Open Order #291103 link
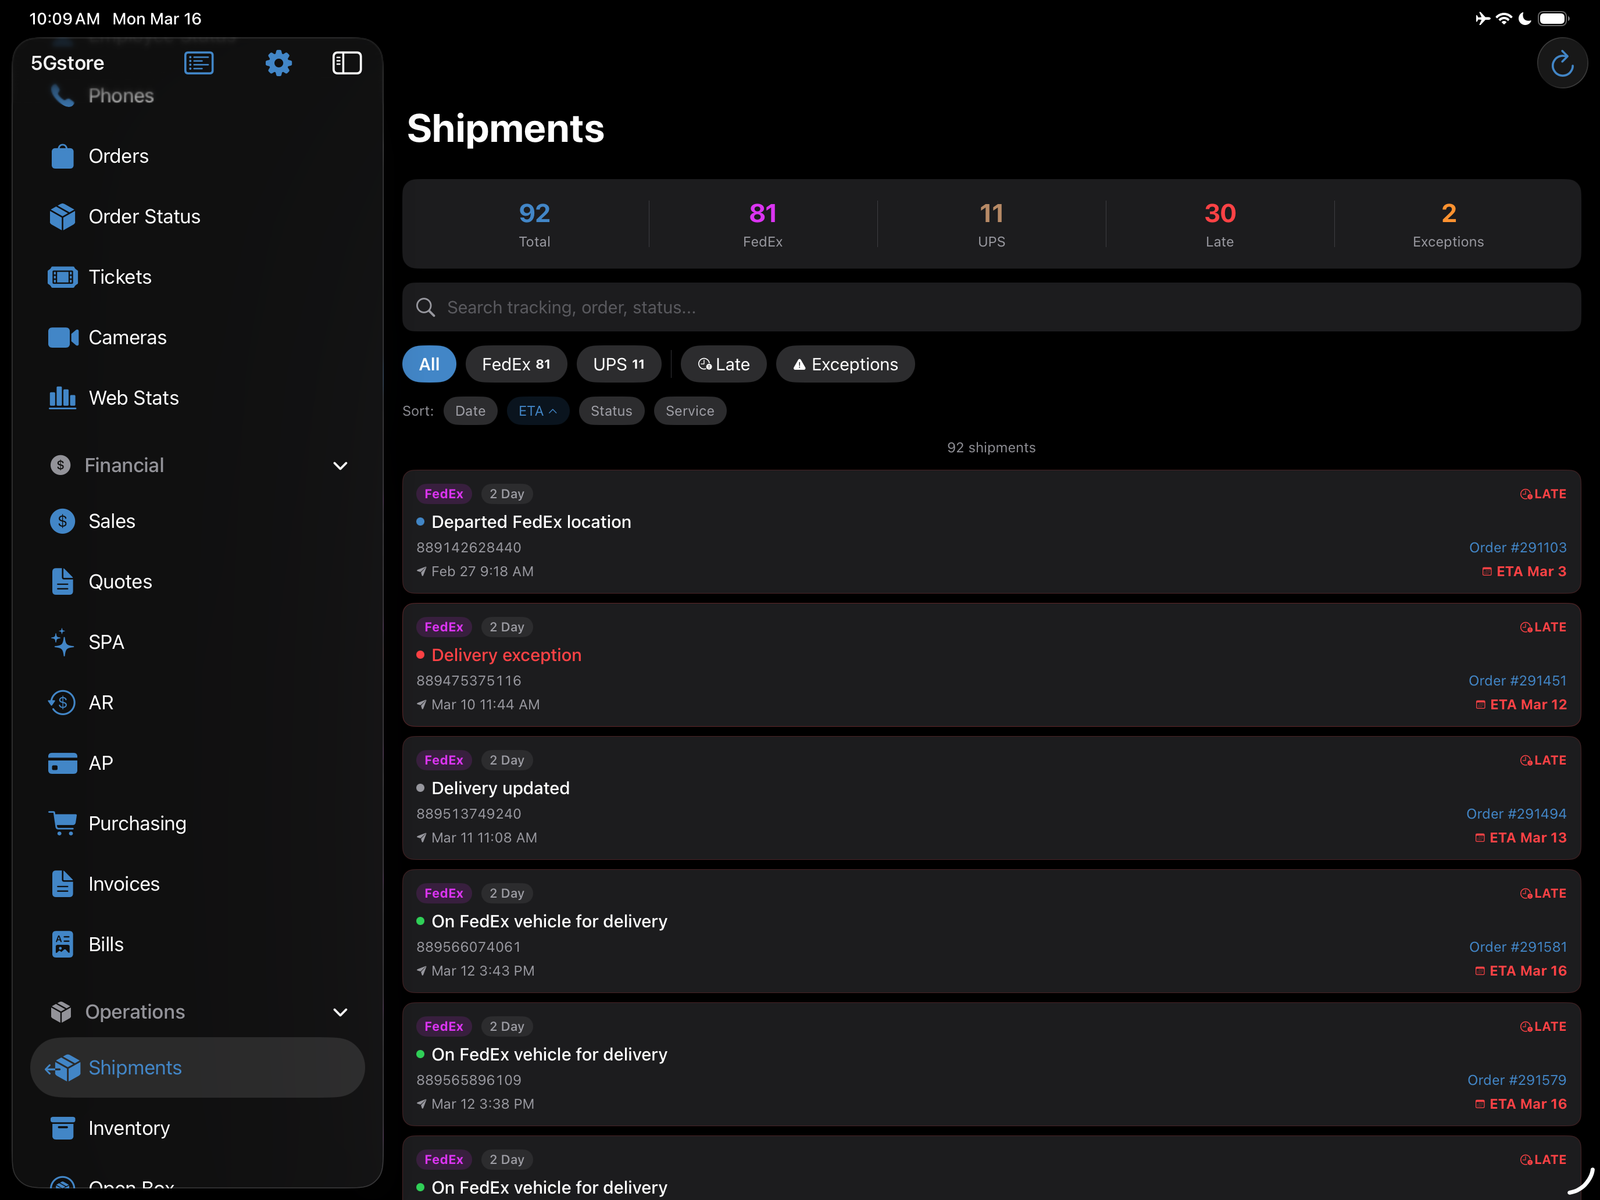This screenshot has height=1200, width=1600. click(1517, 547)
